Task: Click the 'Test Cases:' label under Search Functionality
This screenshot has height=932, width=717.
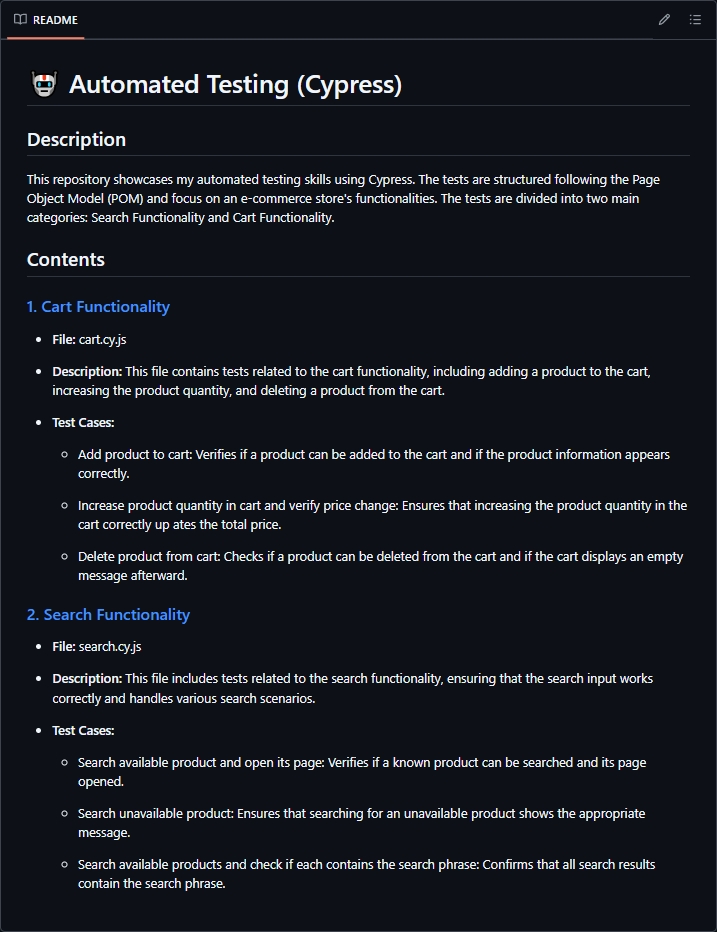Action: coord(83,731)
